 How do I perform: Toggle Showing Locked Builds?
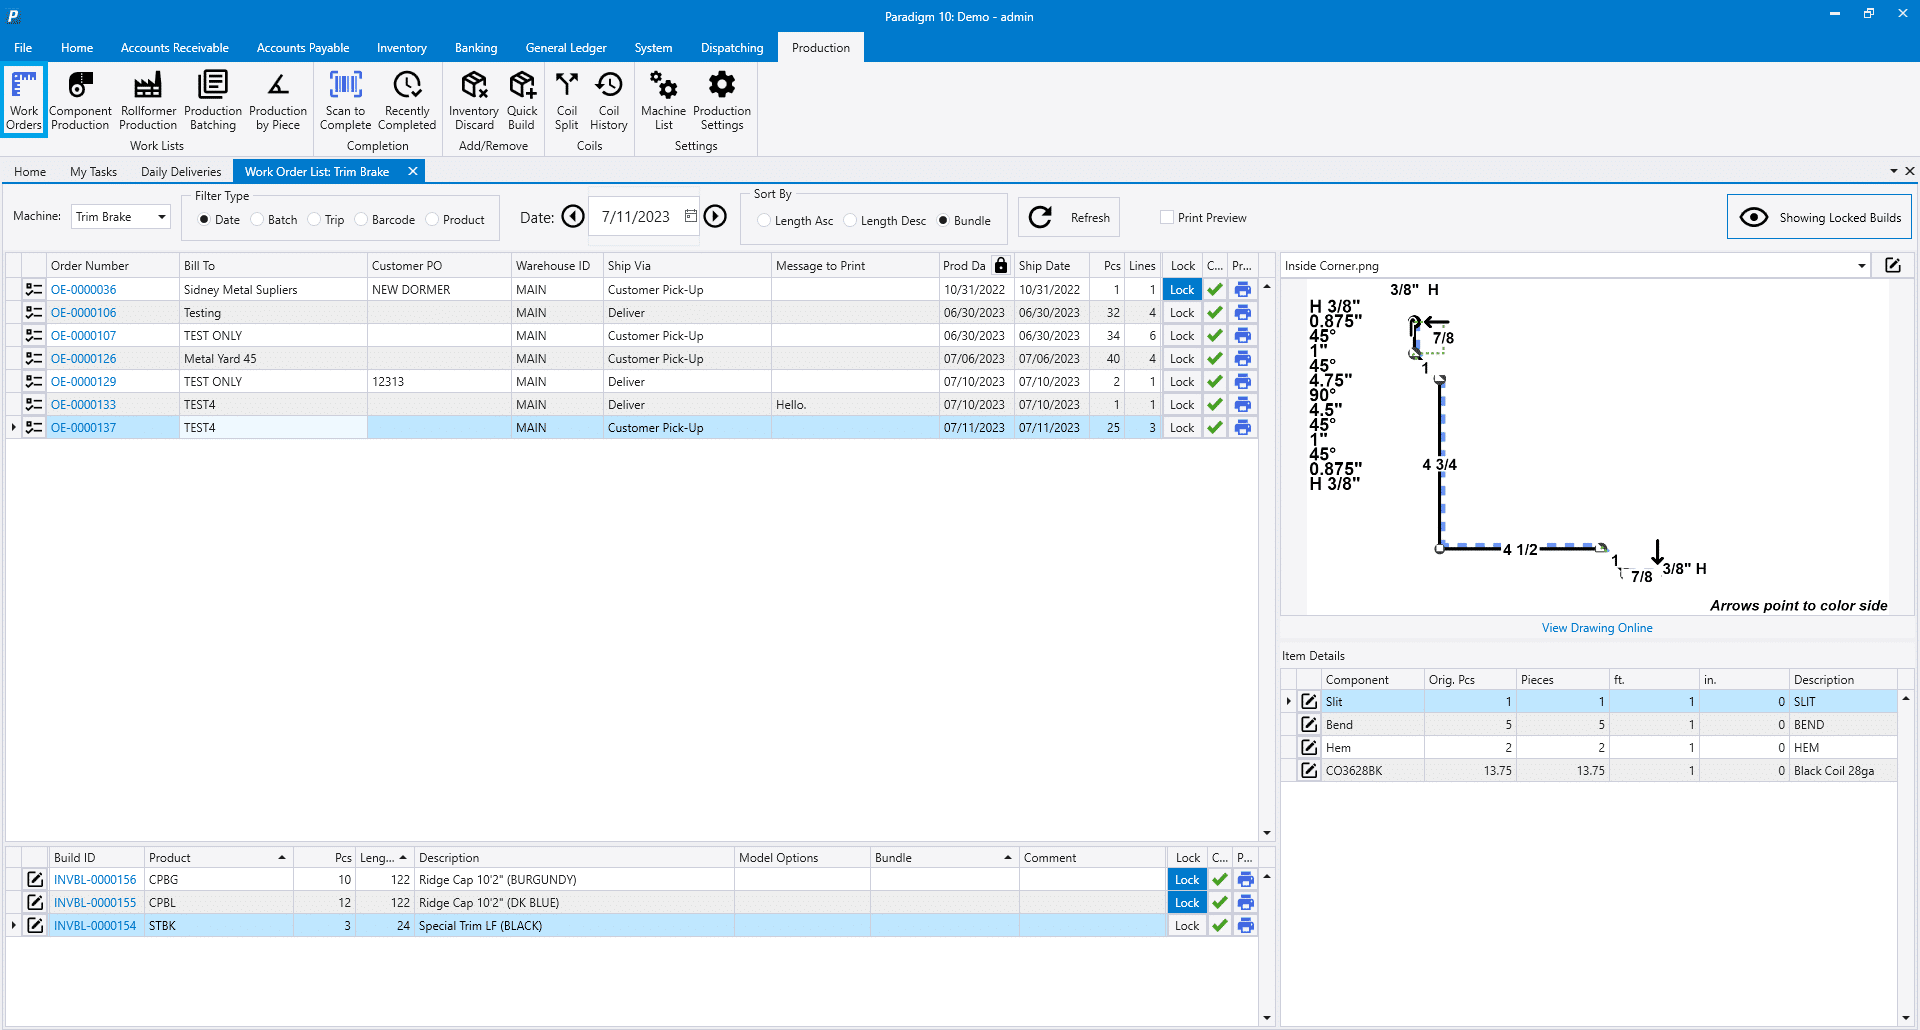(1819, 217)
